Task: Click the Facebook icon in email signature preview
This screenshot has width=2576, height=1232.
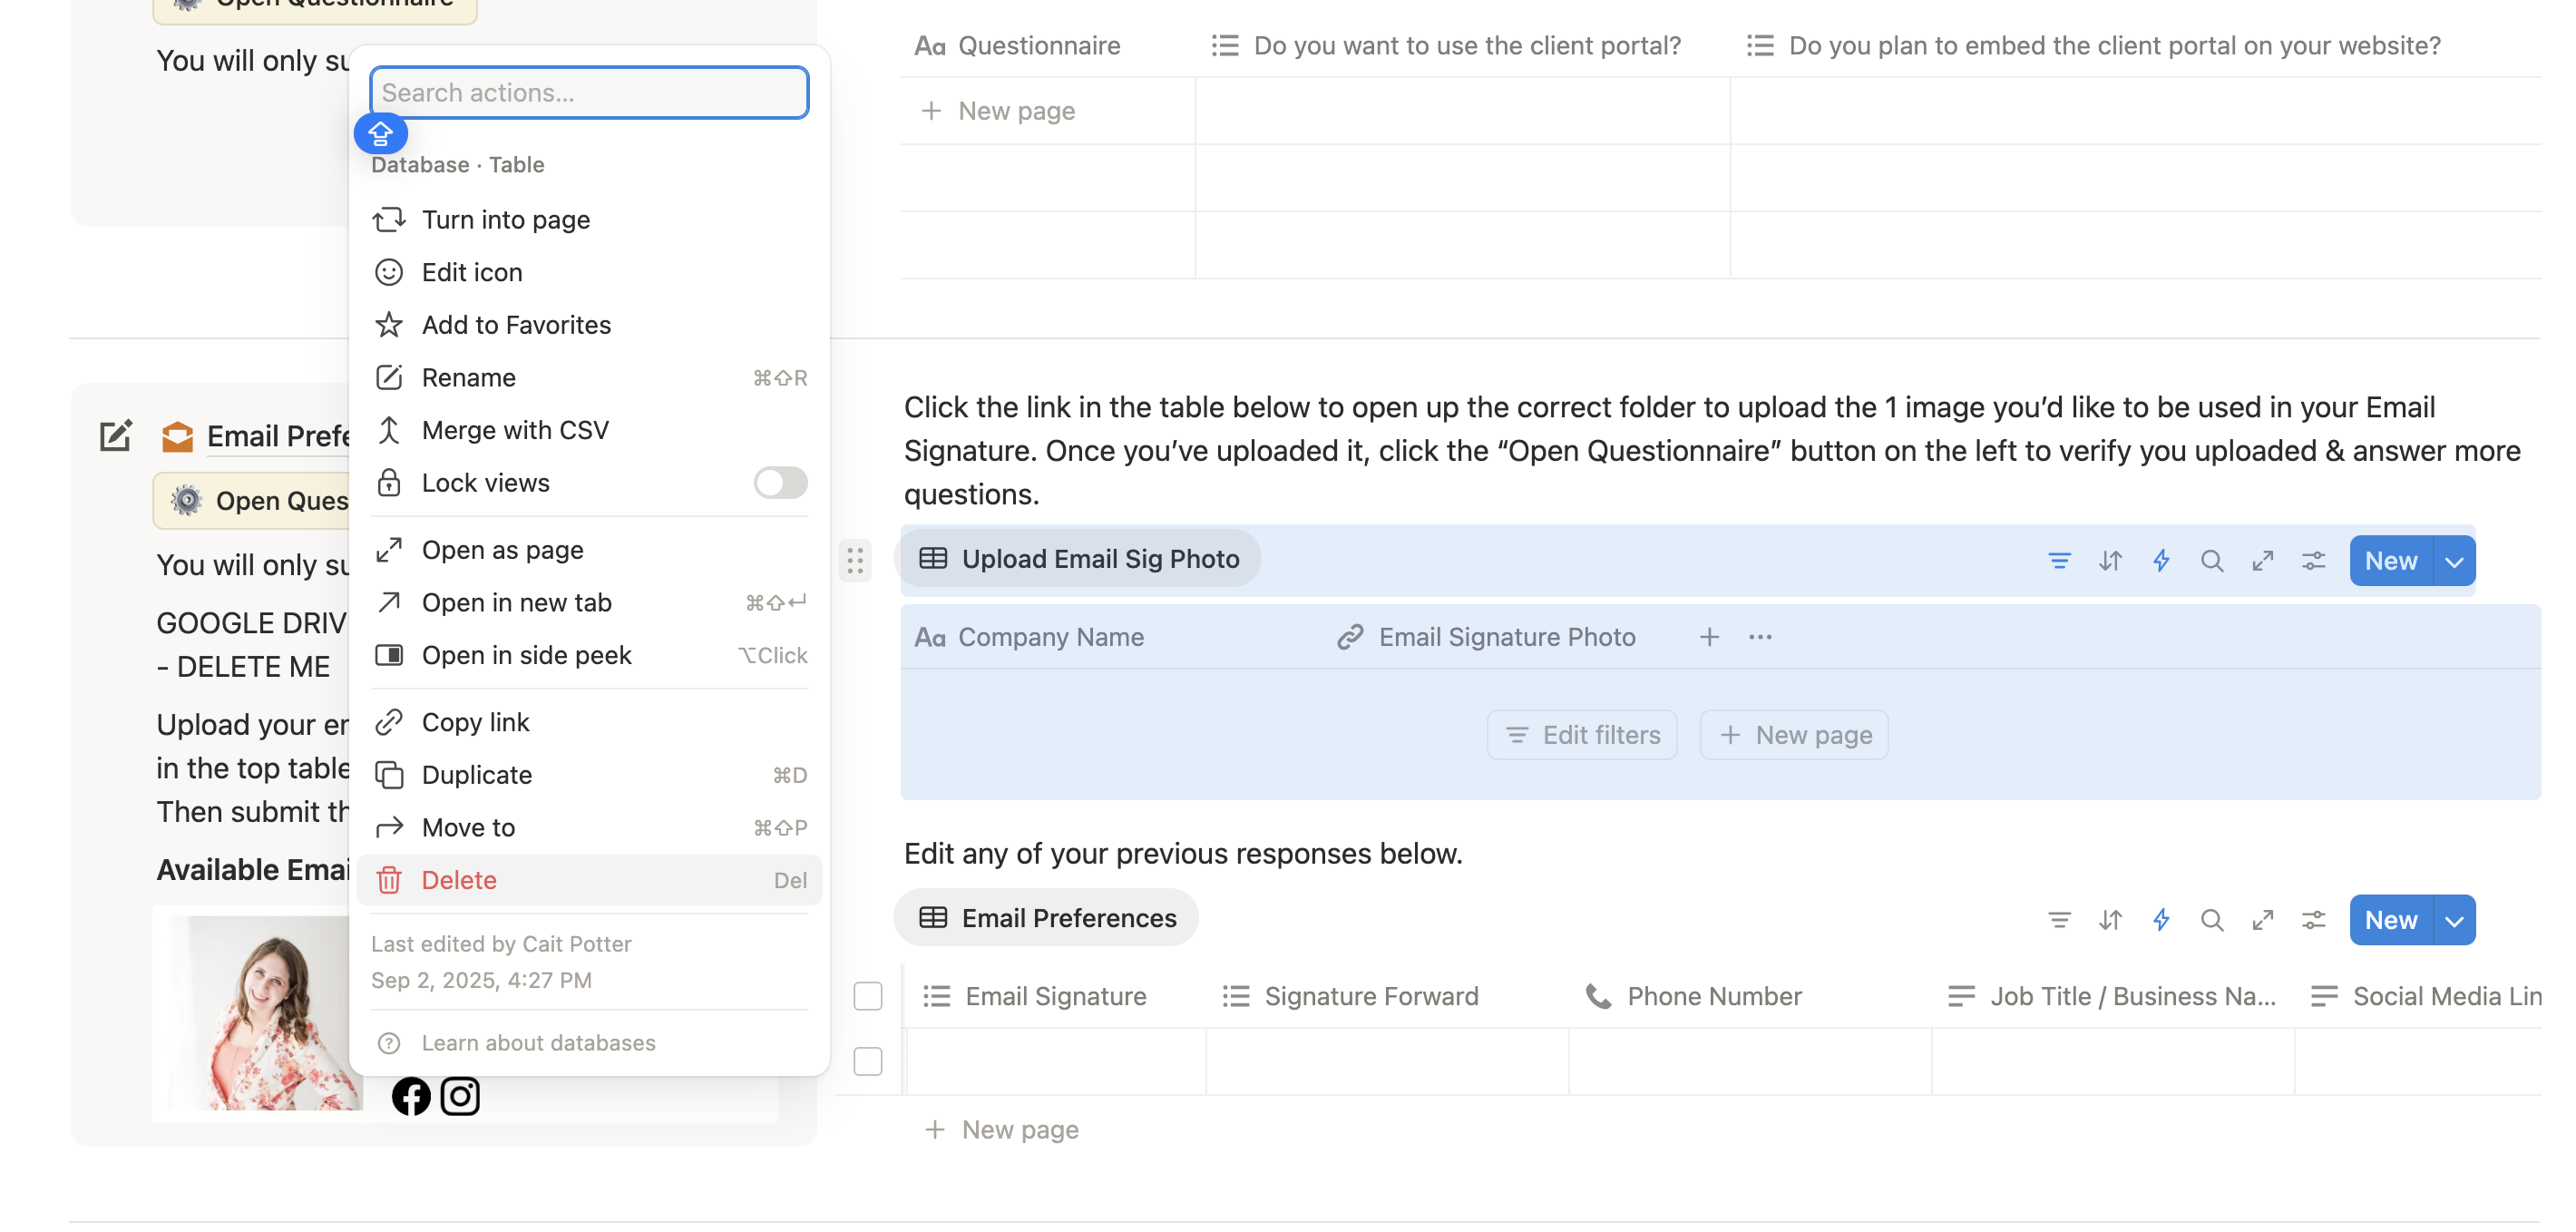Action: point(411,1096)
